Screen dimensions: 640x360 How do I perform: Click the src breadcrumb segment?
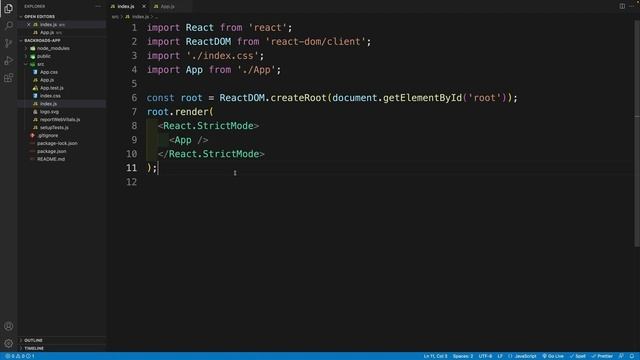point(115,17)
